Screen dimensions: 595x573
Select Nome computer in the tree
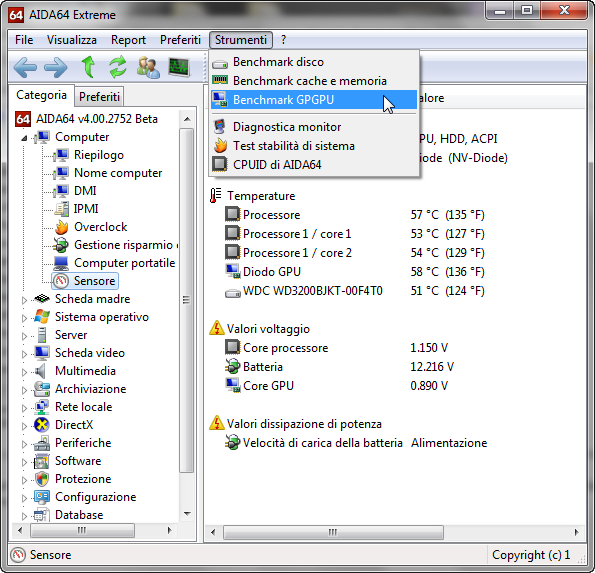118,173
